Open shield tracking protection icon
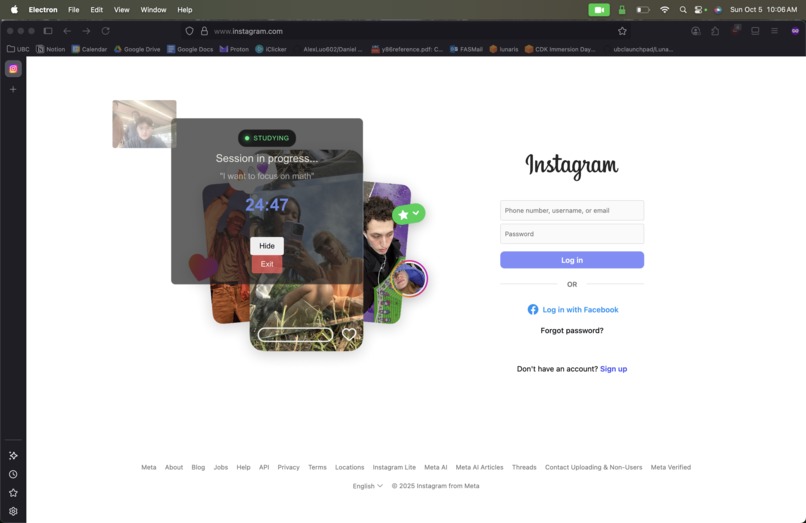 point(189,31)
